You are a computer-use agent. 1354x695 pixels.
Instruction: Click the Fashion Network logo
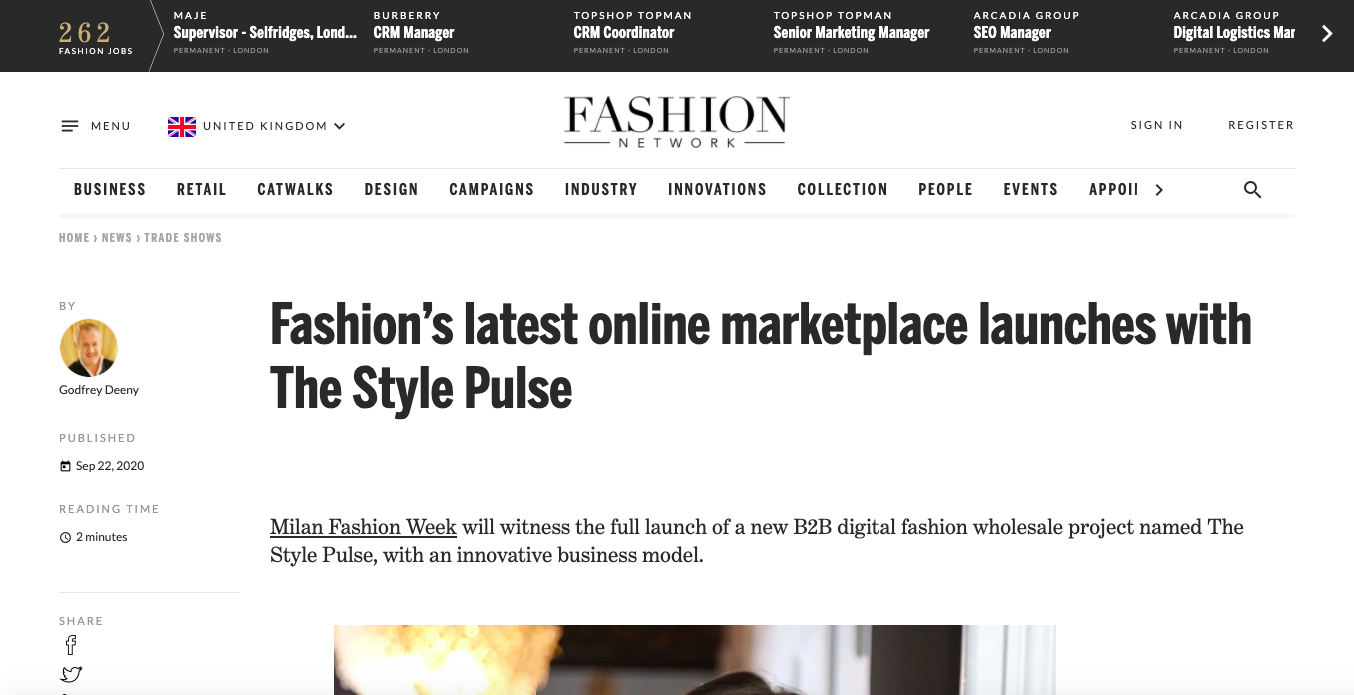coord(677,123)
